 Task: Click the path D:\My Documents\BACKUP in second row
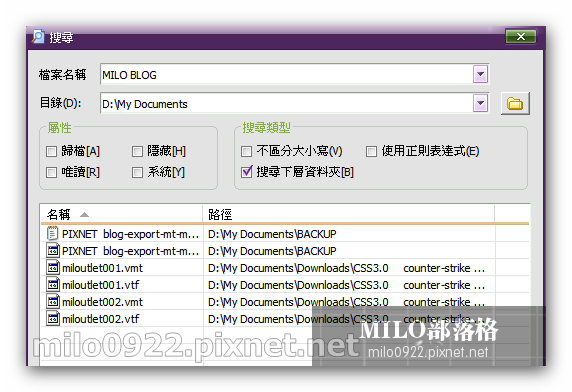click(x=272, y=251)
